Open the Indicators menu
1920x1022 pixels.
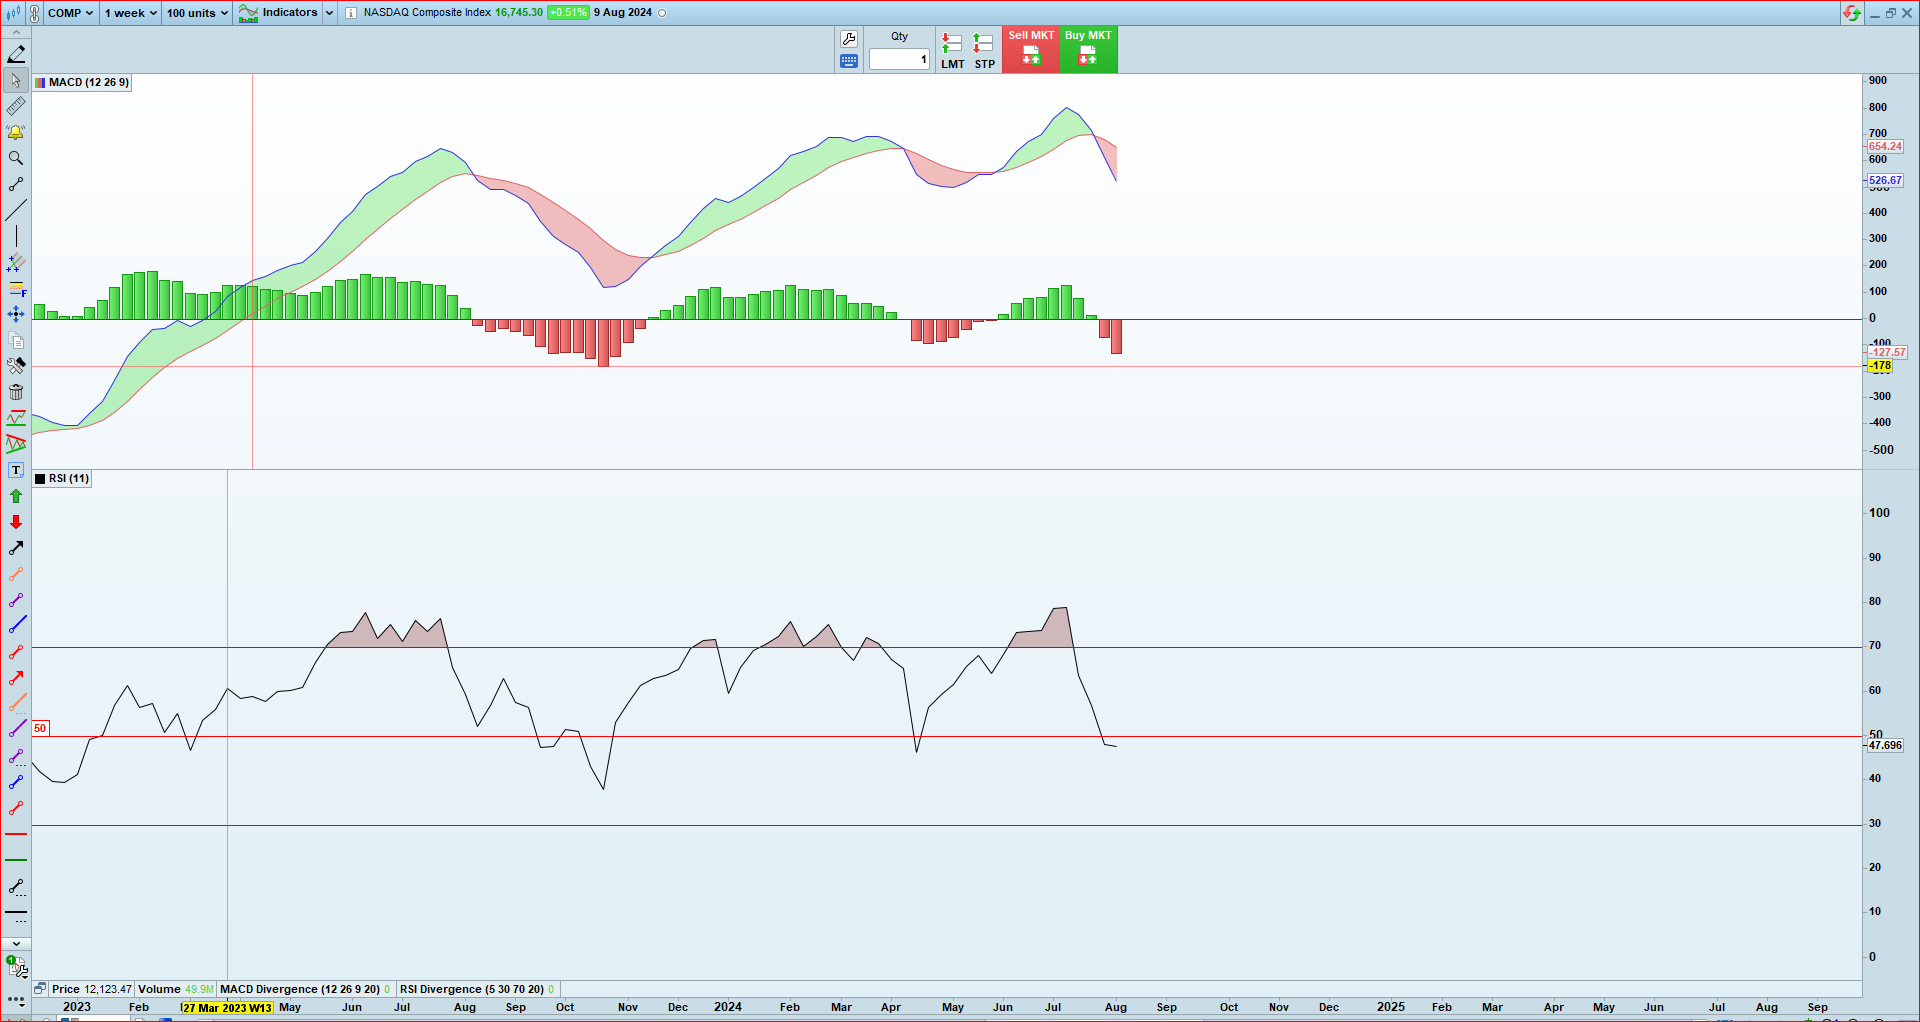point(279,13)
